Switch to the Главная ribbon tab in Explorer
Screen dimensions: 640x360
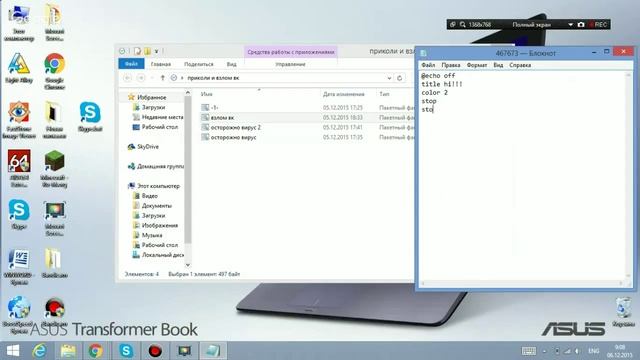161,64
